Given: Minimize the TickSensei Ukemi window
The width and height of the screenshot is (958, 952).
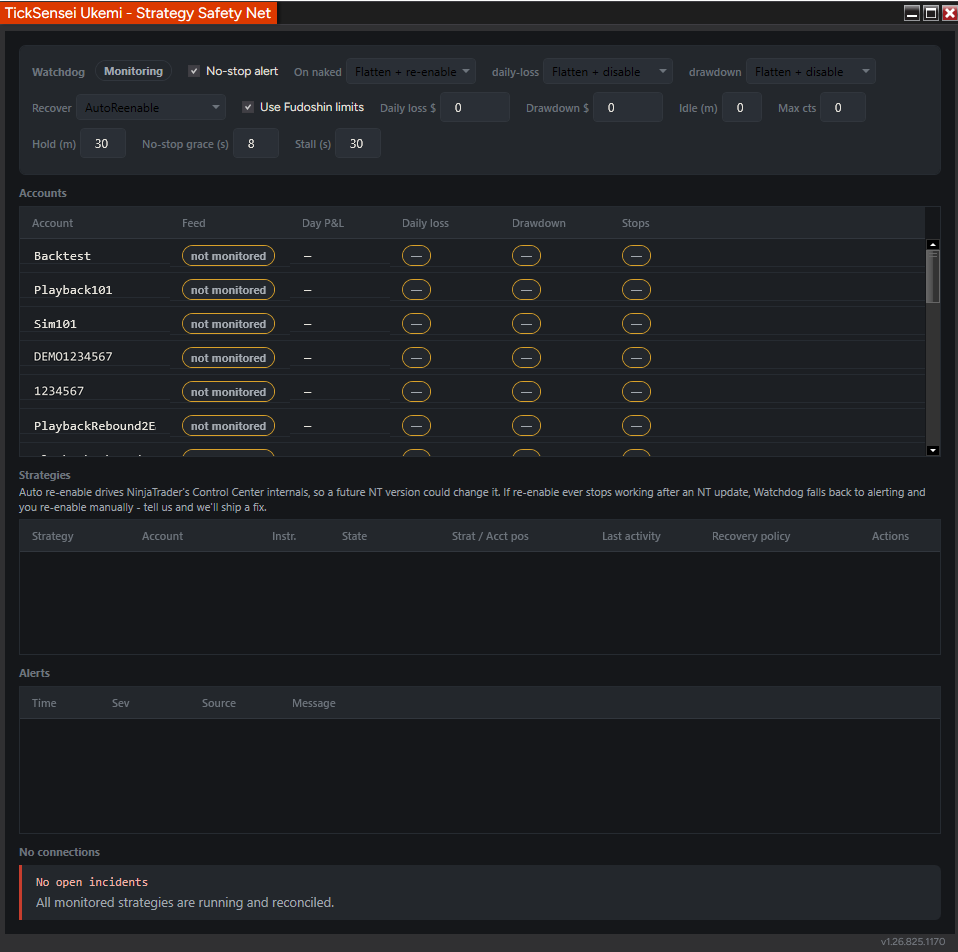Looking at the screenshot, I should pos(912,13).
